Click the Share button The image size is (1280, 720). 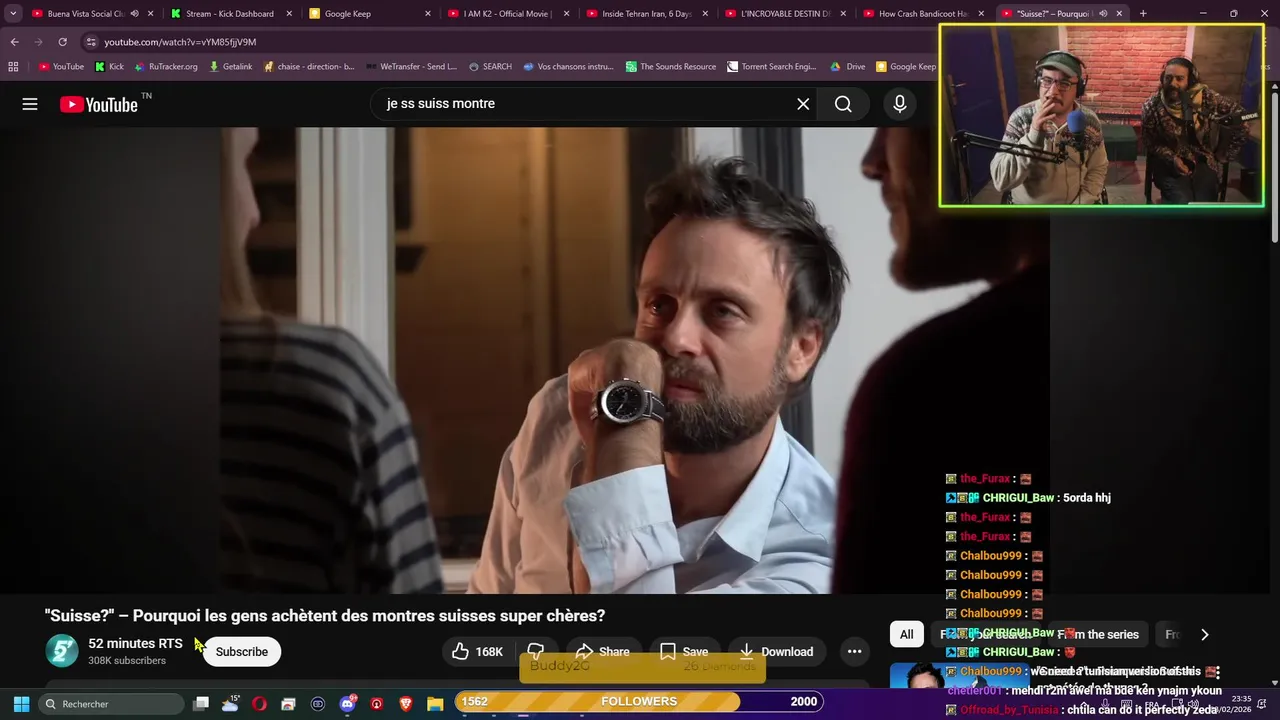(x=602, y=651)
